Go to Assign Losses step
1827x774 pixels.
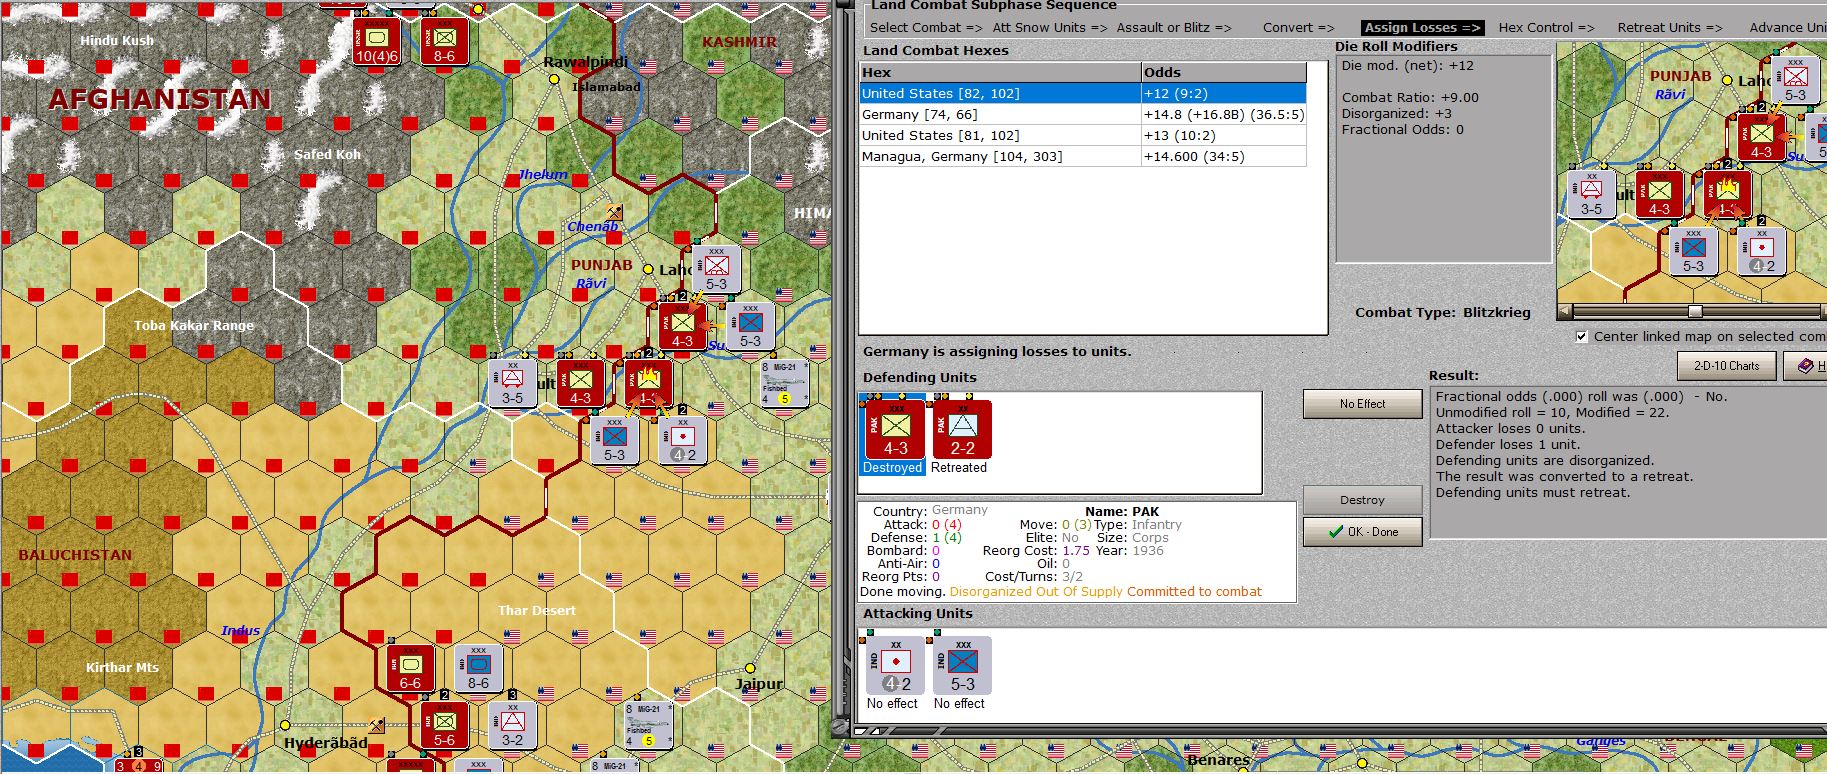click(x=1422, y=28)
